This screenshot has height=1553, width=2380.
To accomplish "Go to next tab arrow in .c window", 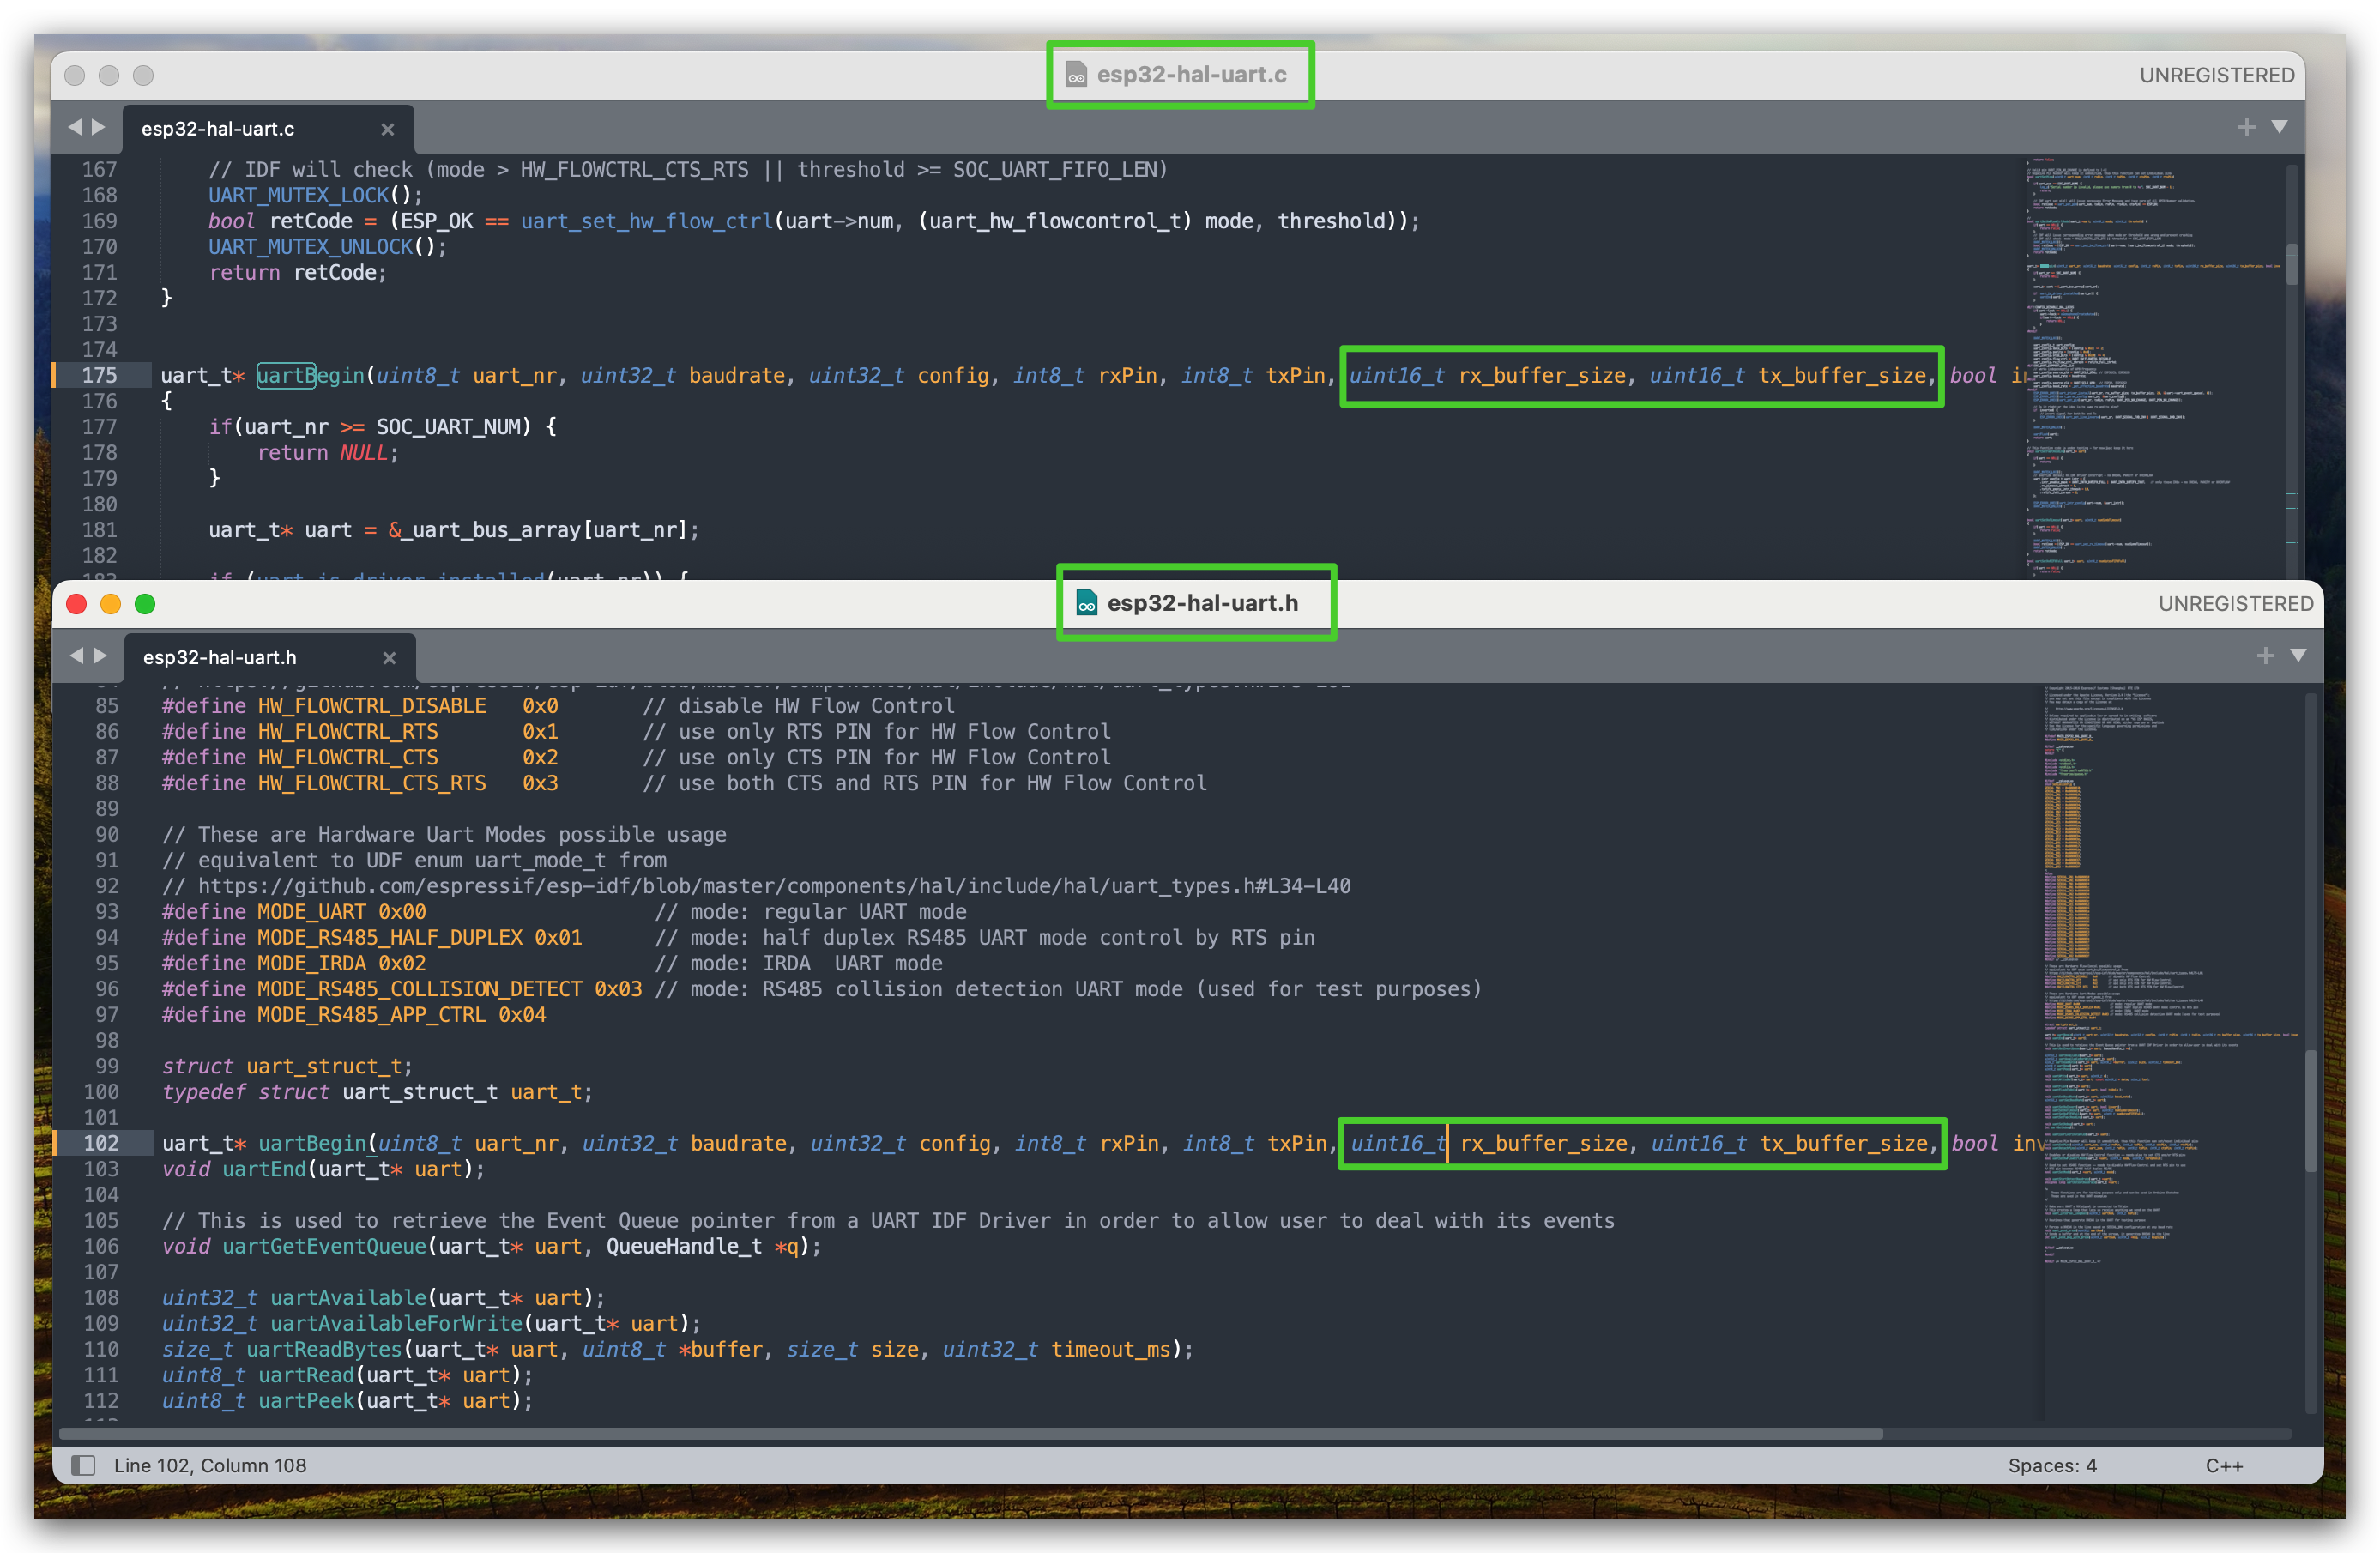I will (x=98, y=127).
